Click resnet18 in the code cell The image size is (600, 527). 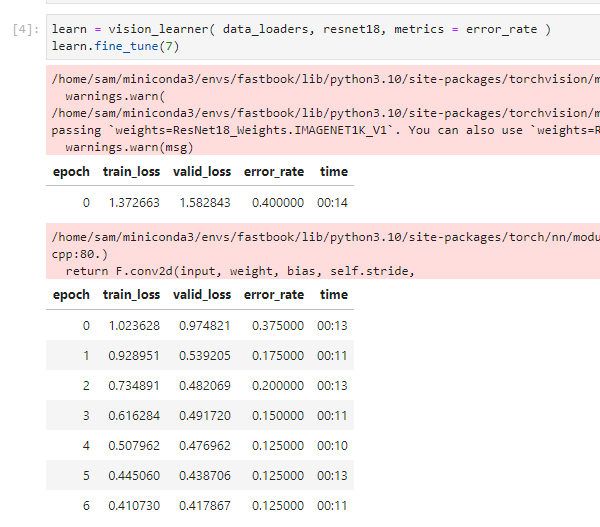click(x=353, y=31)
